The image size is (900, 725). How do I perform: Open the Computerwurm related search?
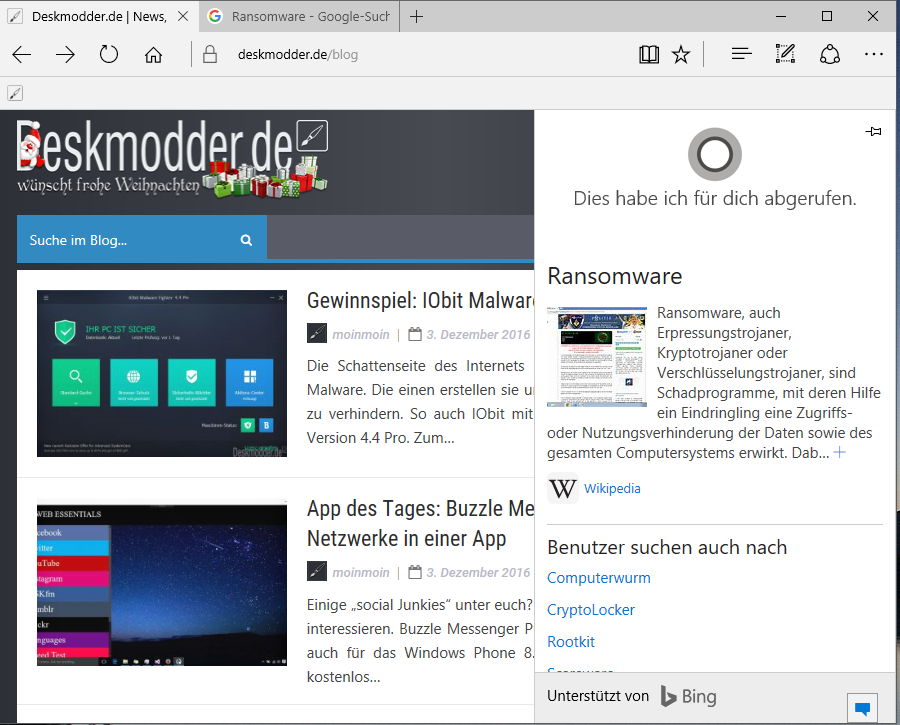click(599, 578)
